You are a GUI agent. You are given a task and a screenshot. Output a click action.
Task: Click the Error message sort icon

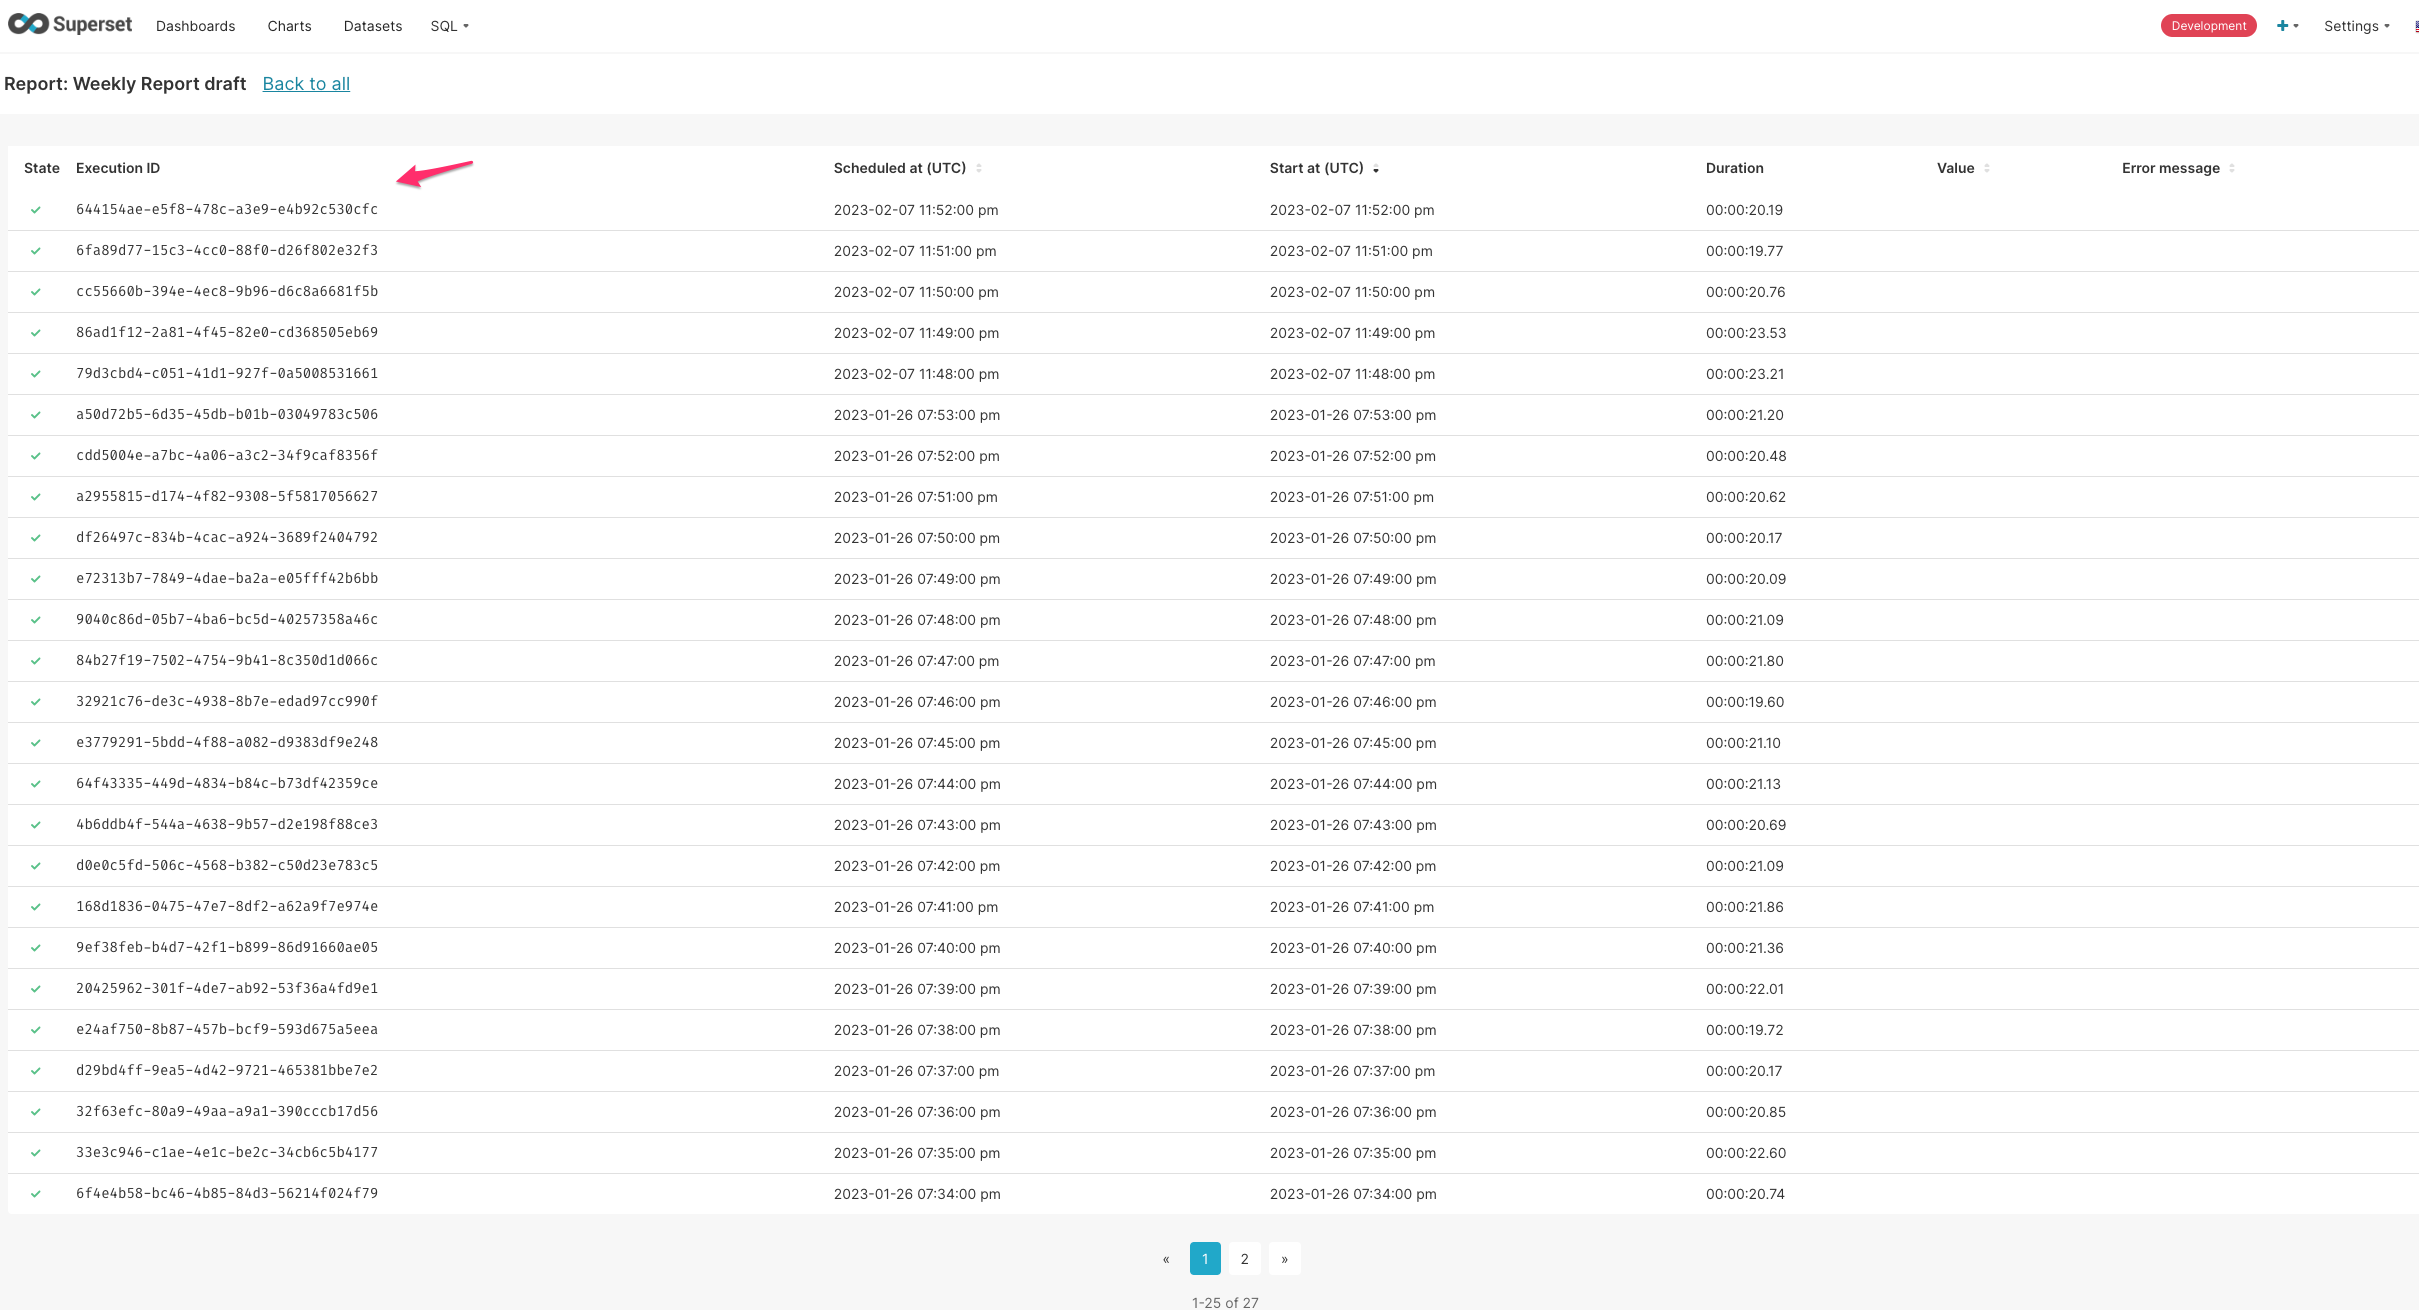[x=2231, y=168]
